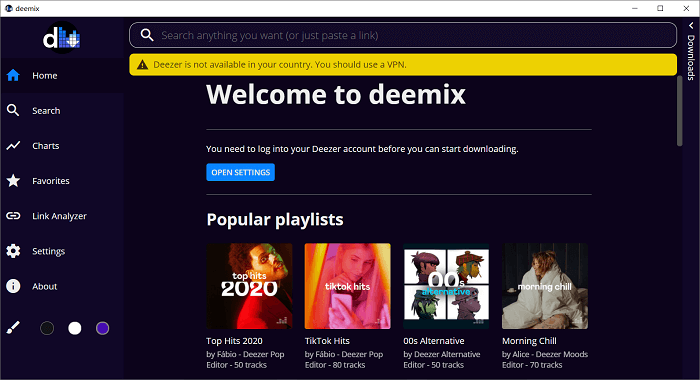
Task: Open the 00s Alternative playlist cover
Action: coord(446,286)
